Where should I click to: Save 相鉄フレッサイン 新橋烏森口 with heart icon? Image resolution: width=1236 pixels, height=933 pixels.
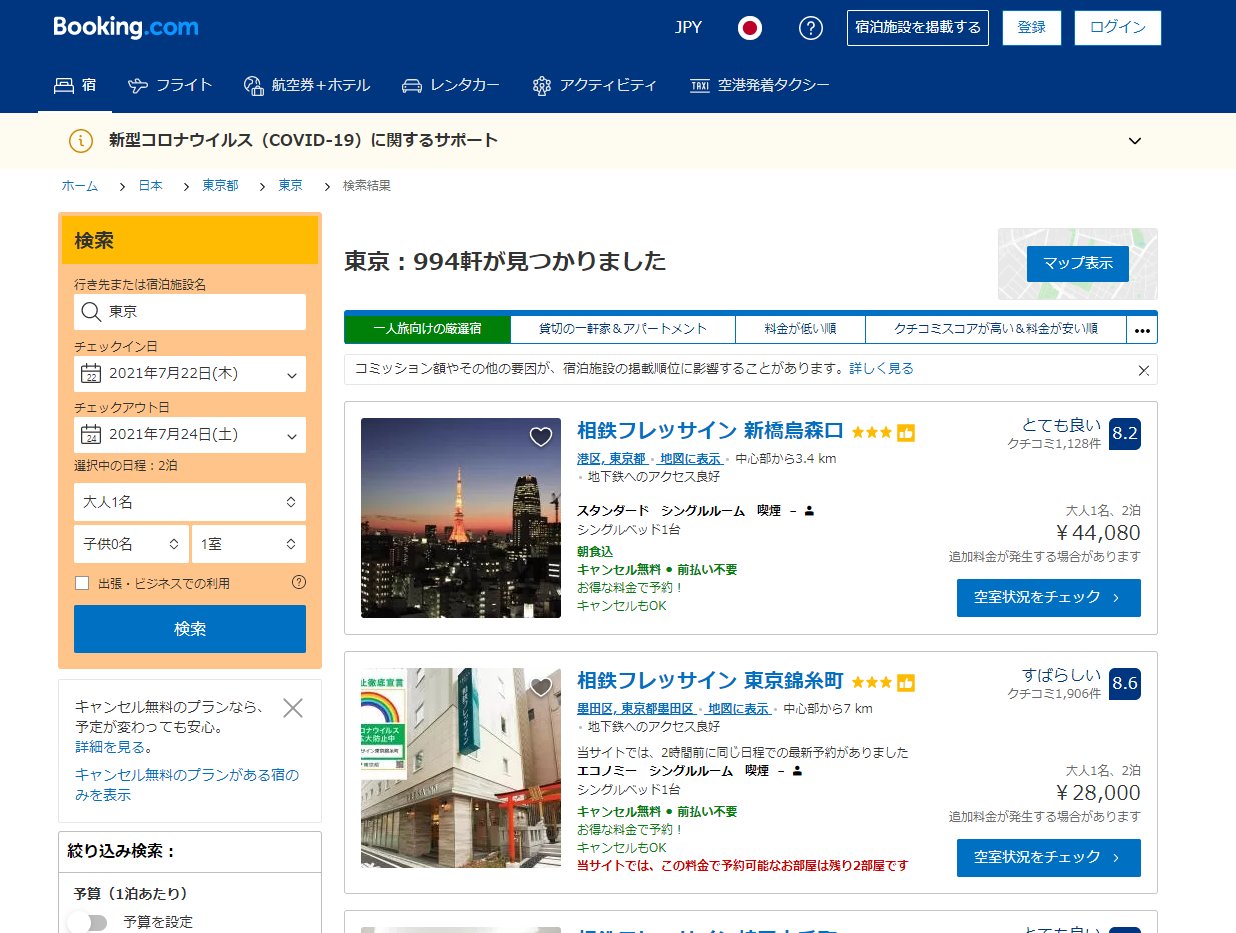tap(541, 437)
